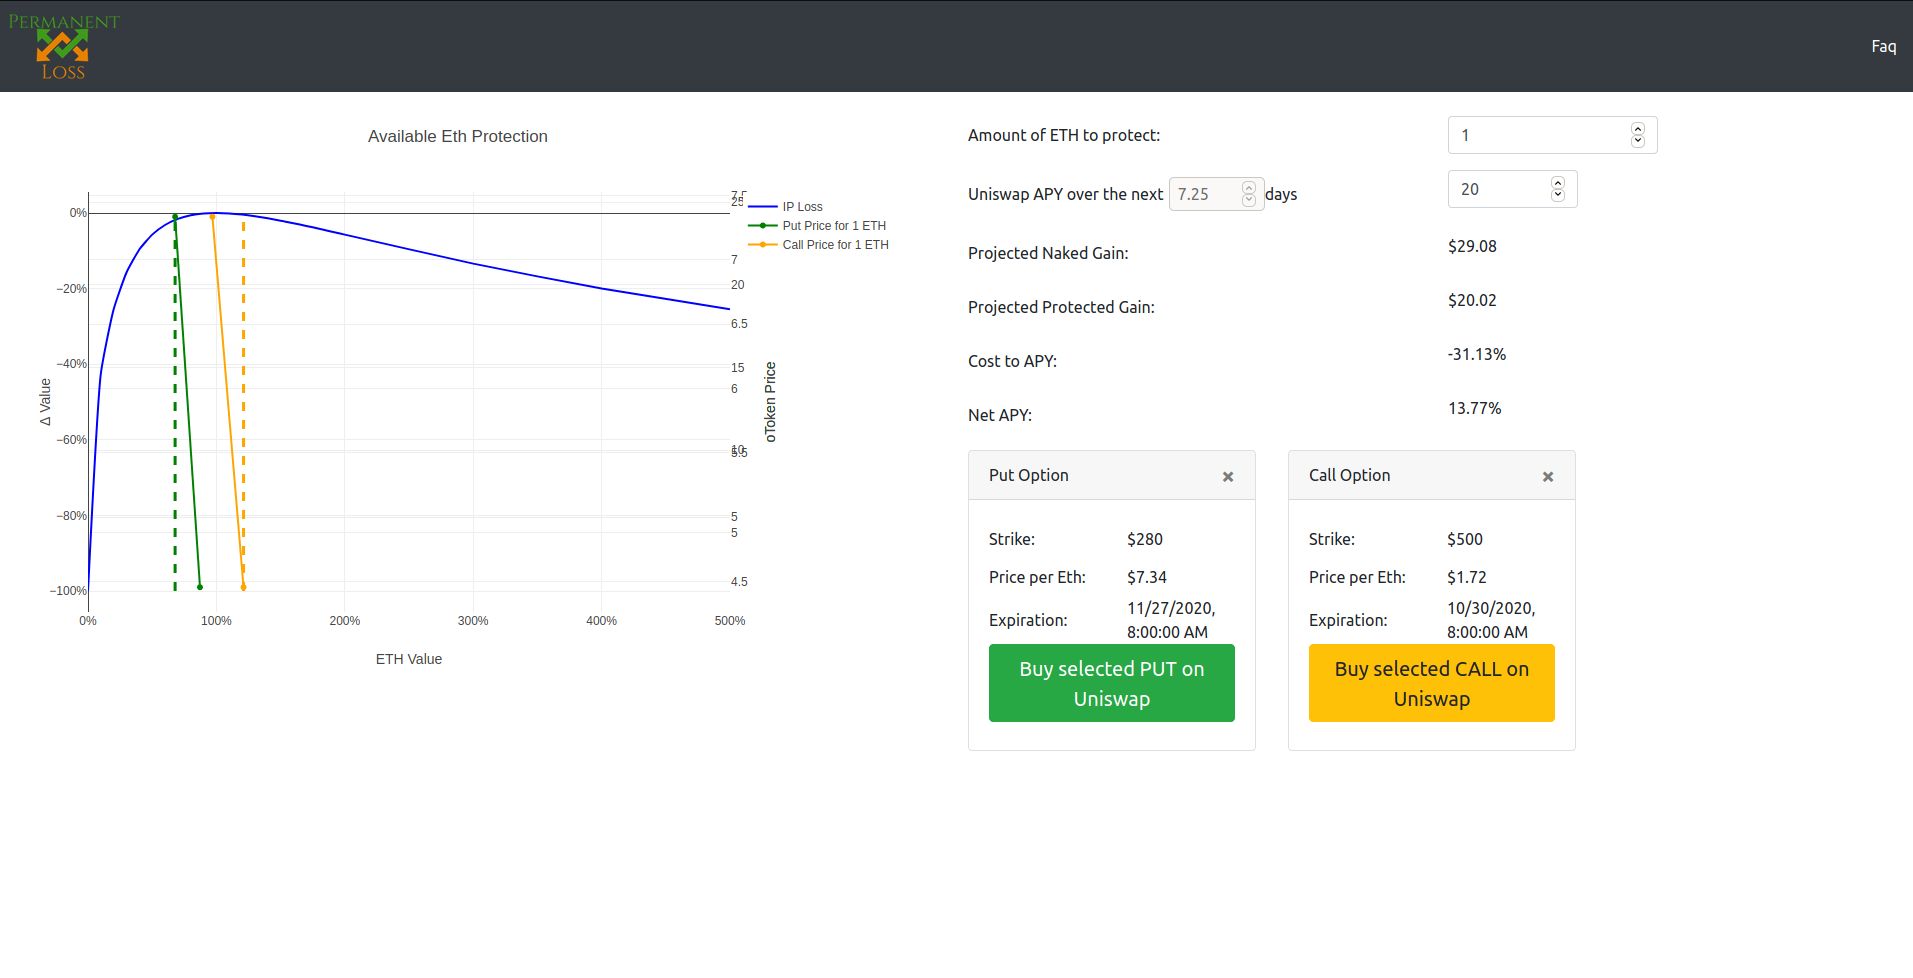Click the ETH Value axis label
This screenshot has width=1913, height=978.
(x=409, y=659)
